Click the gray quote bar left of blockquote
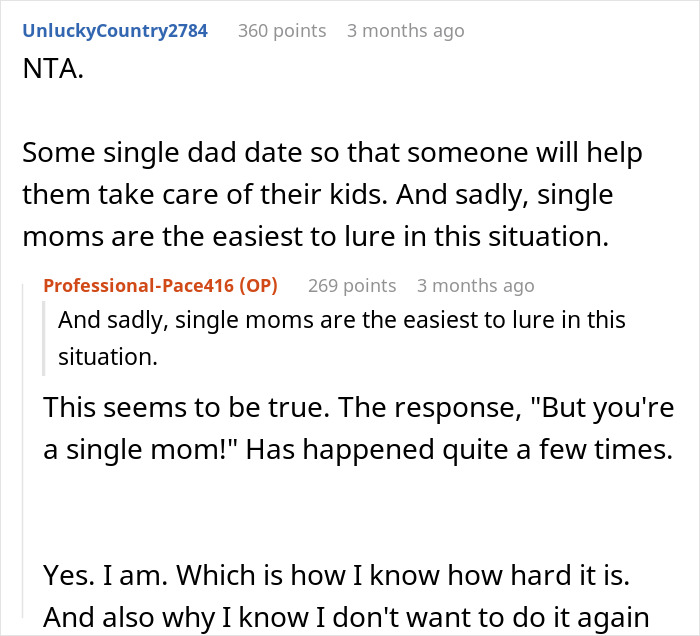The height and width of the screenshot is (636, 700). click(x=46, y=334)
